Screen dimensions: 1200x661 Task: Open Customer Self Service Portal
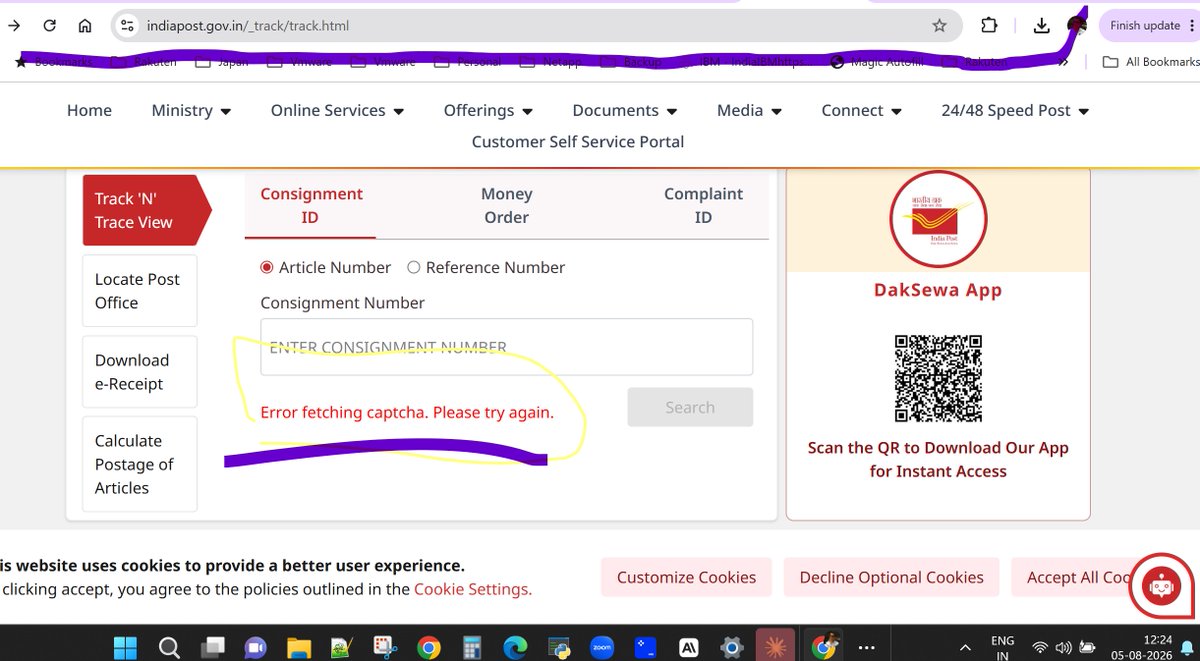[x=578, y=142]
